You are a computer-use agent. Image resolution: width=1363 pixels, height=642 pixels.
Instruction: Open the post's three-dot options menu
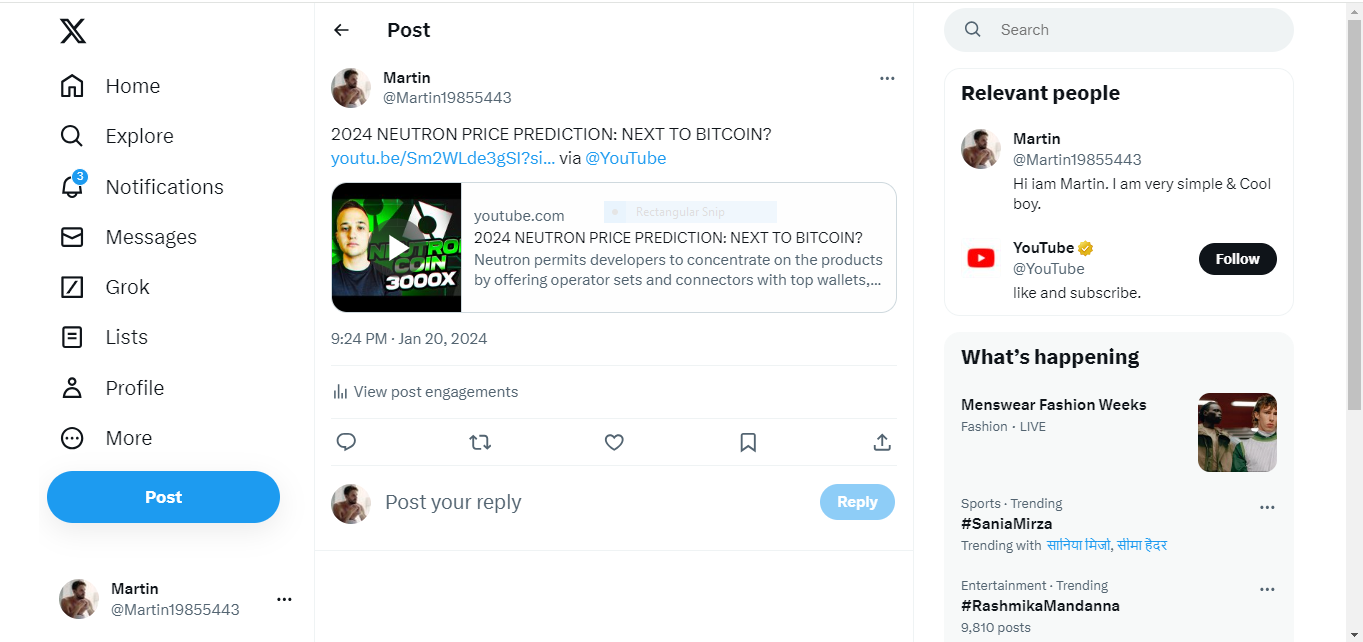[x=887, y=79]
